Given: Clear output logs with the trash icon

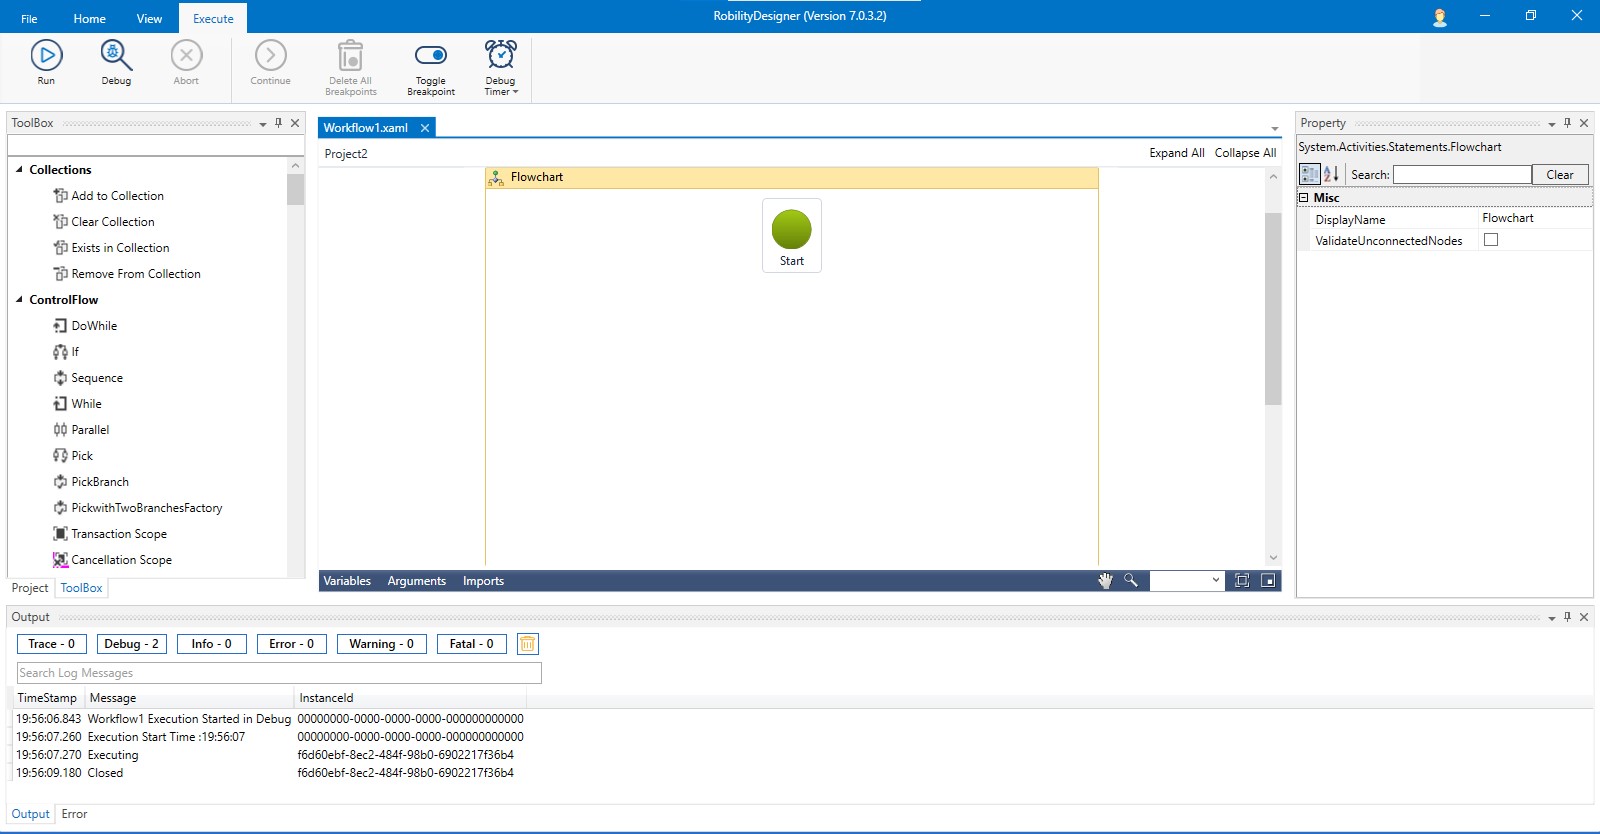Looking at the screenshot, I should coord(527,644).
